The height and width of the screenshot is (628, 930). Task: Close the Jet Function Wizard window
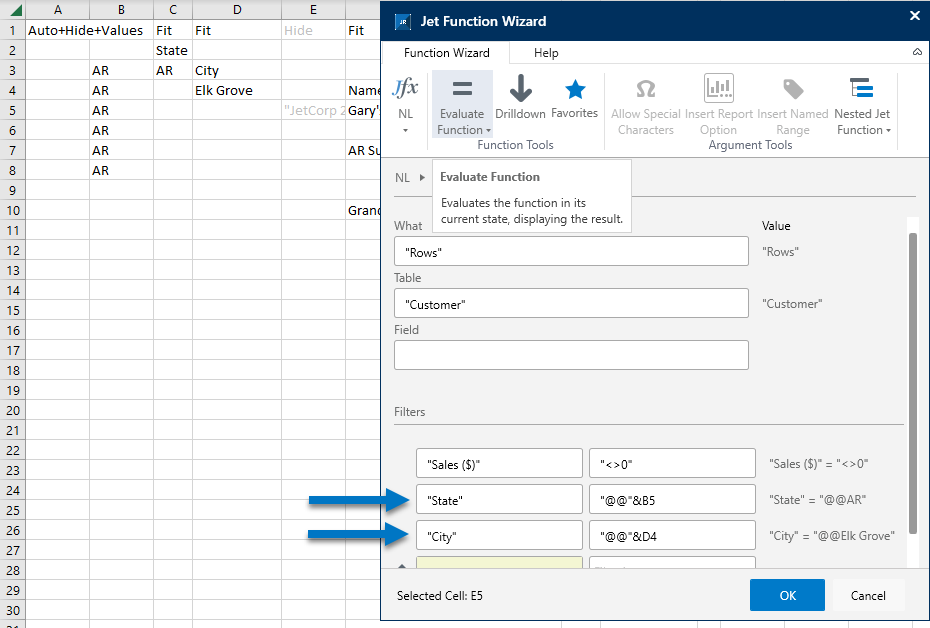pos(915,16)
